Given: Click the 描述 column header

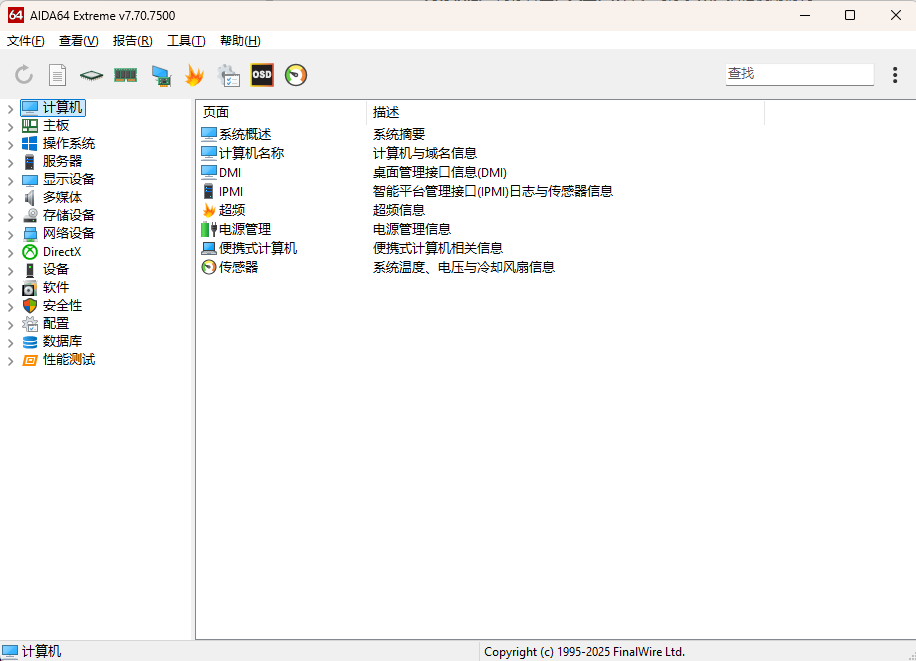Looking at the screenshot, I should point(565,112).
